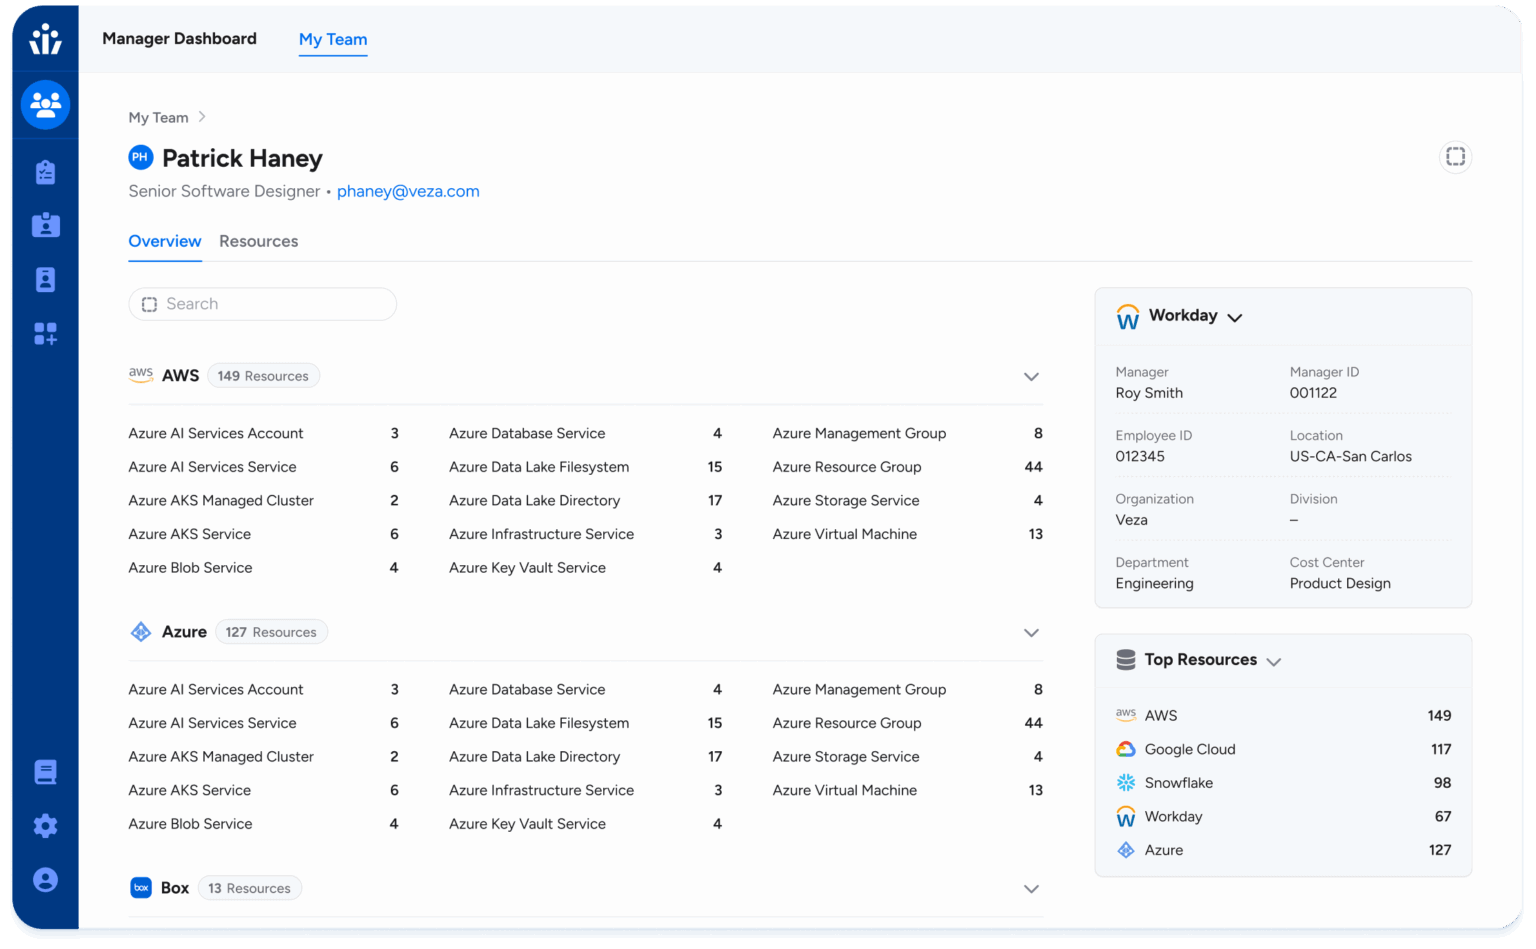Image resolution: width=1536 pixels, height=949 pixels.
Task: Expand the Box resources section
Action: (x=1031, y=889)
